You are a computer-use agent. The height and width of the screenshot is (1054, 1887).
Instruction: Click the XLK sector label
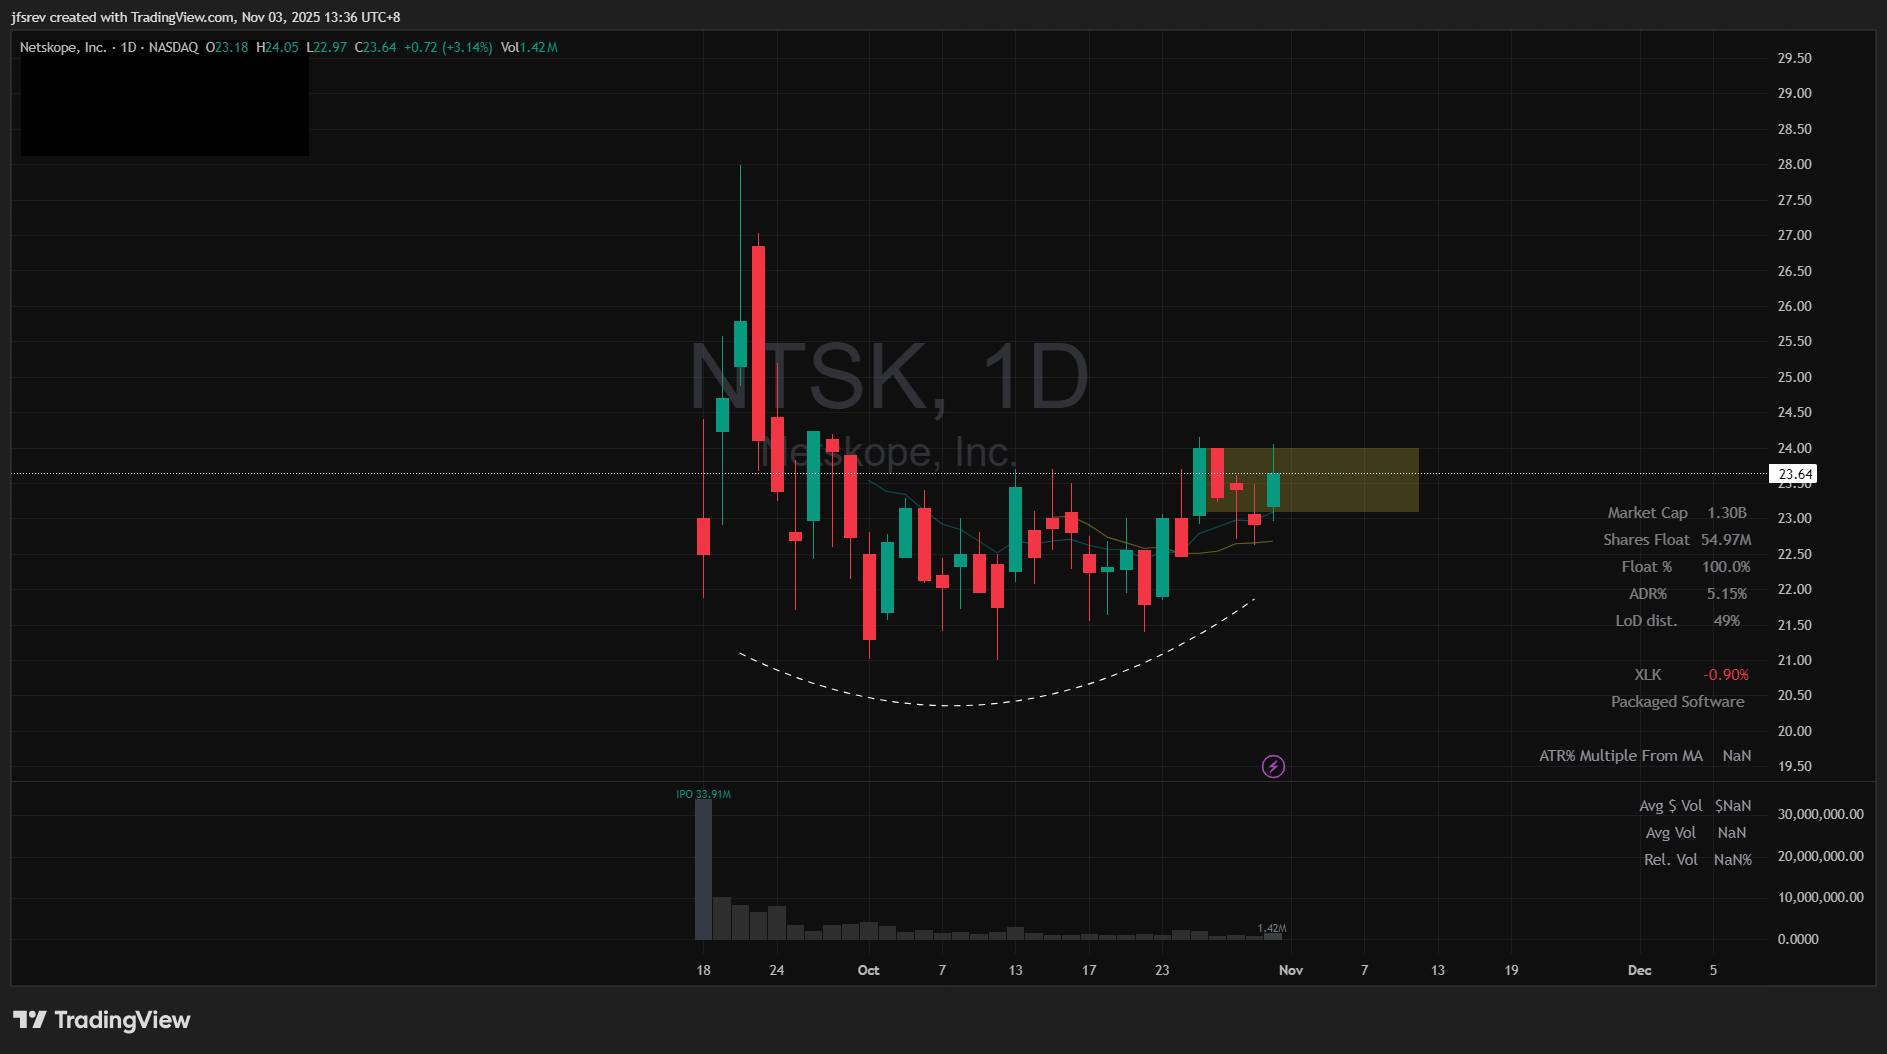(1648, 675)
